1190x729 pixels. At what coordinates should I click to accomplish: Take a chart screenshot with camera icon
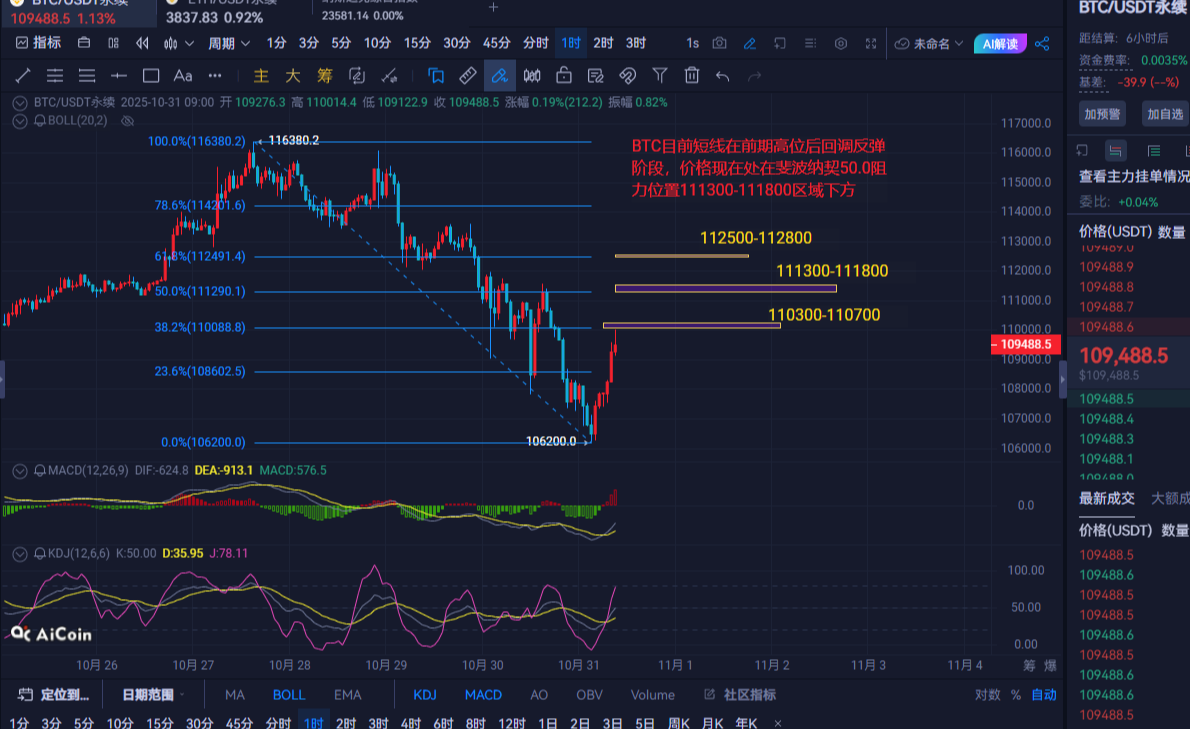[x=719, y=43]
